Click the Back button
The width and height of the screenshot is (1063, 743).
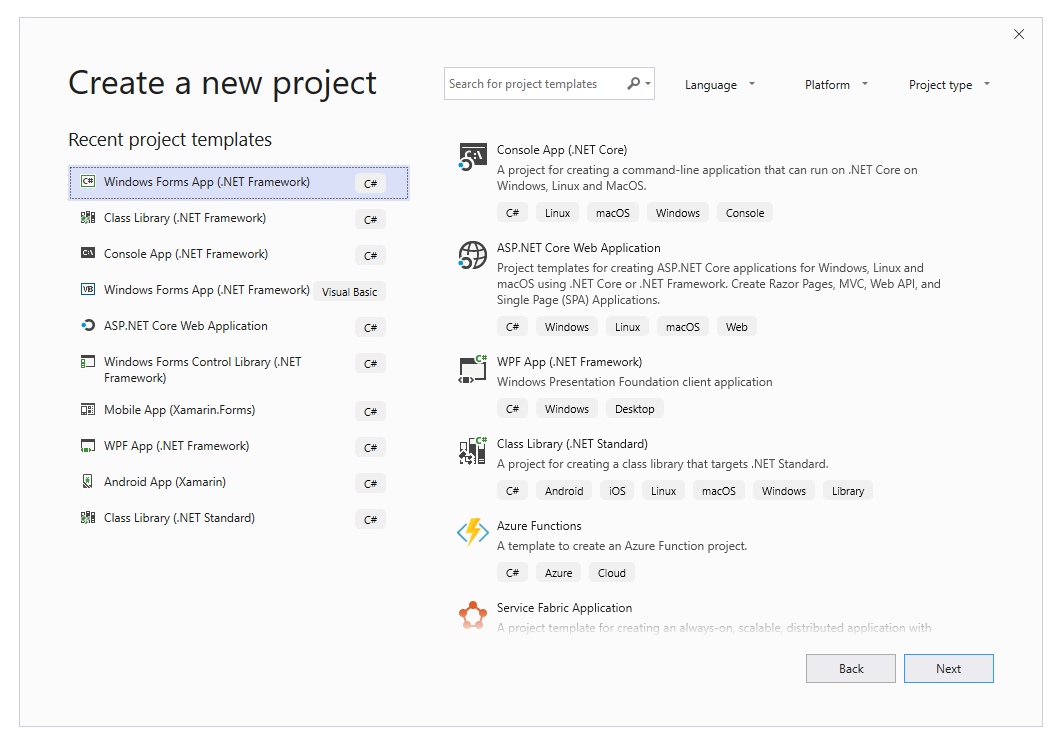pyautogui.click(x=851, y=668)
